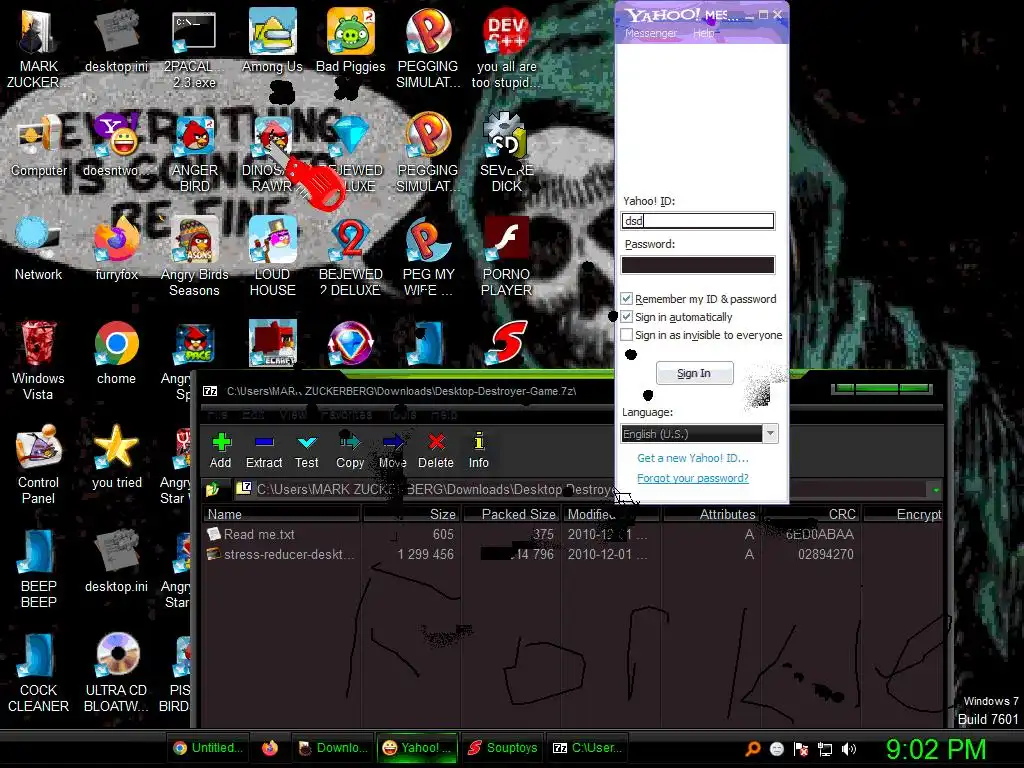Switch to the Downlo... taskbar button
This screenshot has height=768, width=1024.
[x=333, y=748]
